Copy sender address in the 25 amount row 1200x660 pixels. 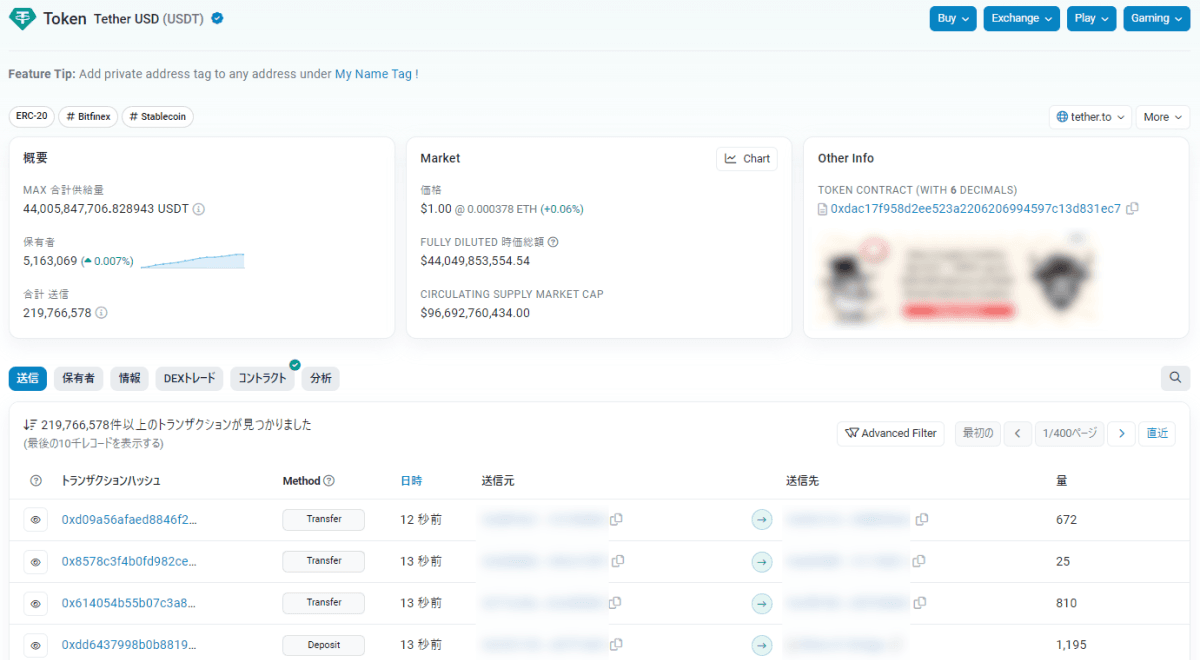(x=617, y=561)
